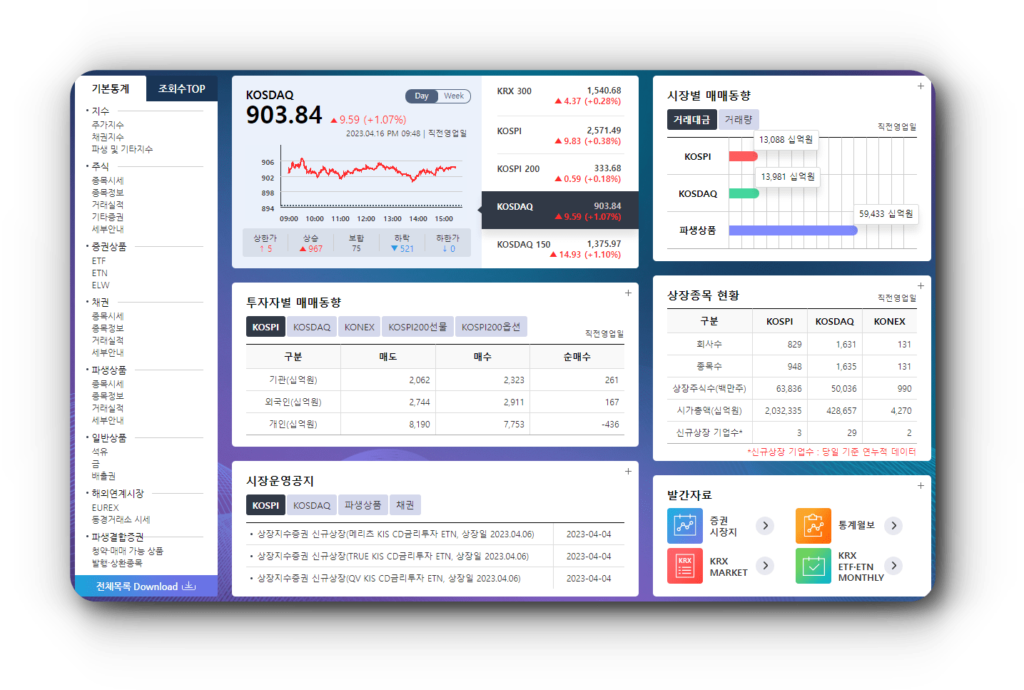This screenshot has width=1024, height=690.
Task: Select 파생상품 tab in 시장운영공지
Action: click(x=363, y=505)
